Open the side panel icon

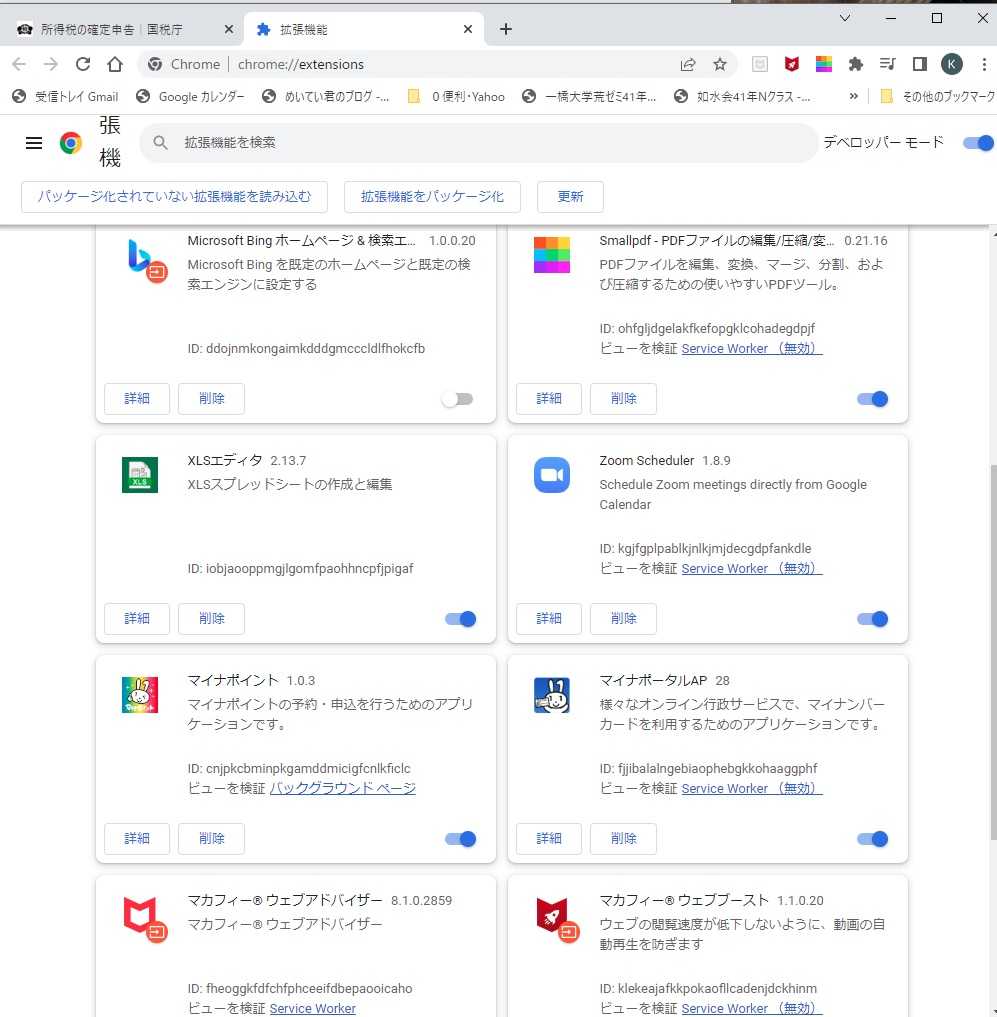tap(919, 64)
